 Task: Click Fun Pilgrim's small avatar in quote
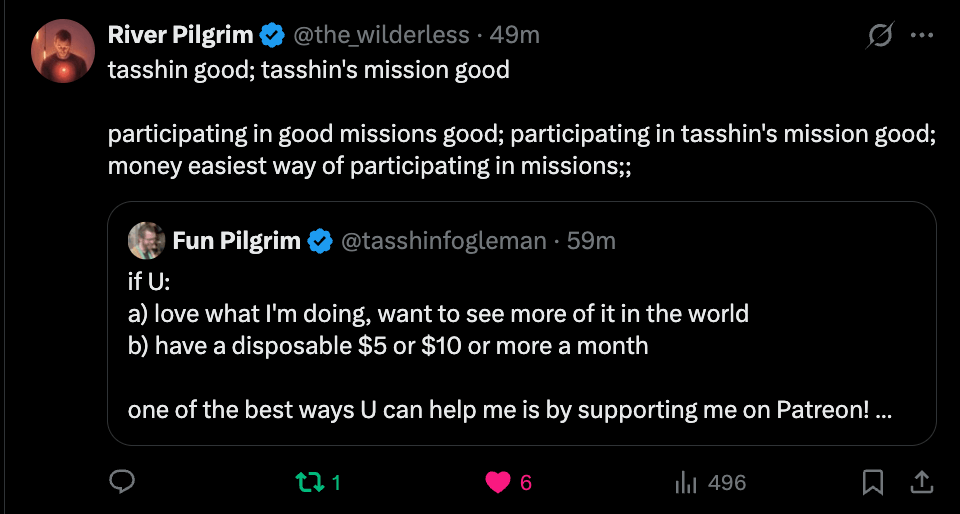coord(147,240)
